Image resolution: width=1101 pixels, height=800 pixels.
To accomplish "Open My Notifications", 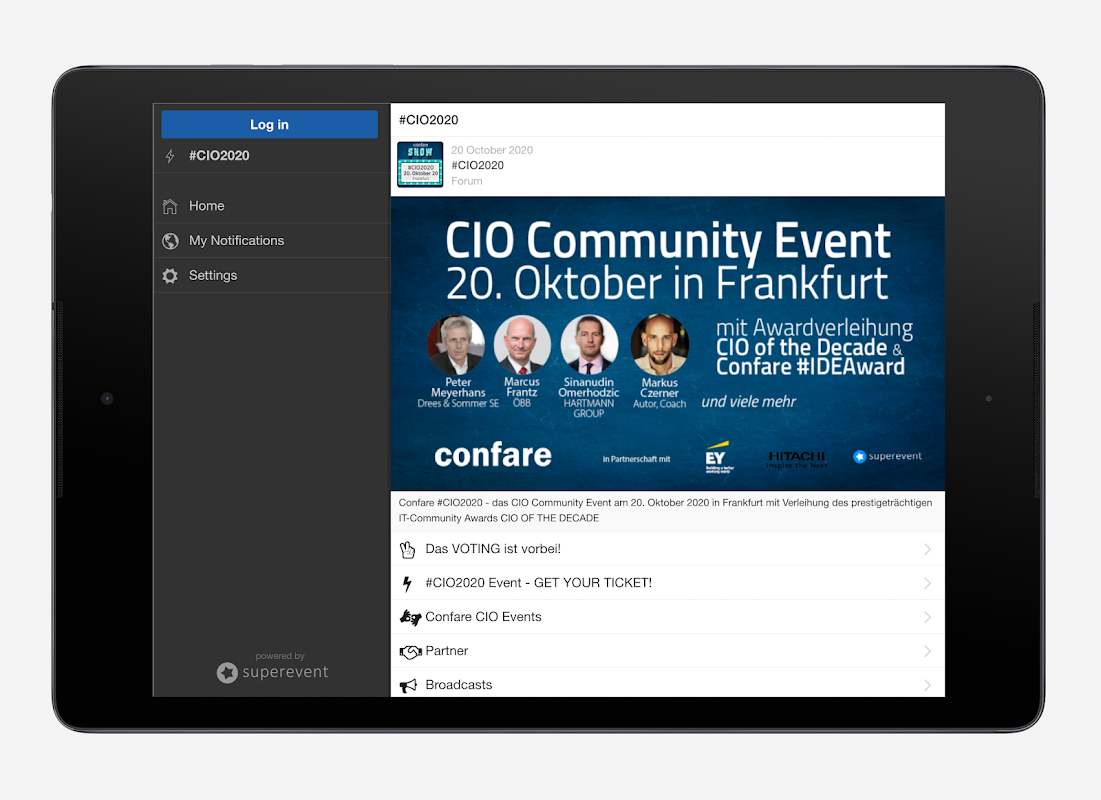I will click(272, 241).
